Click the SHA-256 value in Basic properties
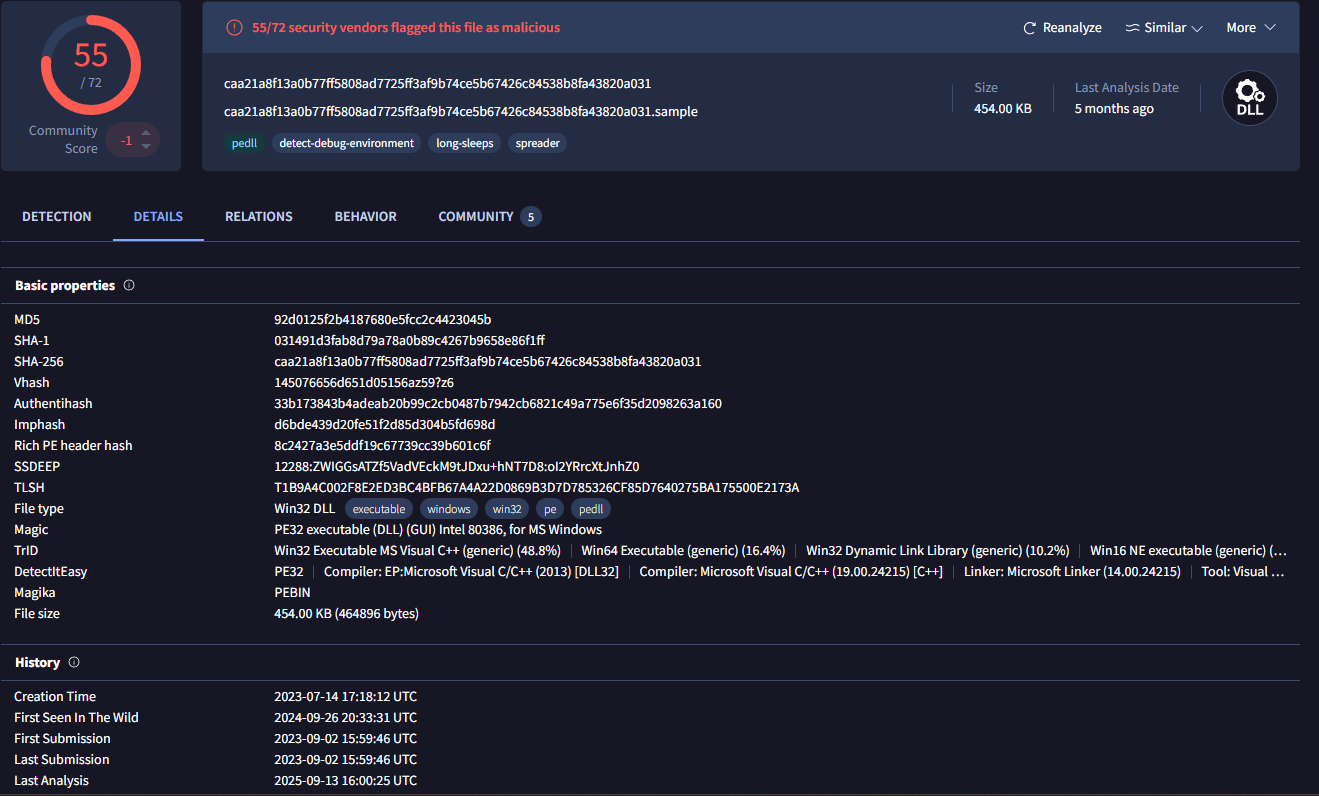Viewport: 1319px width, 796px height. (x=488, y=362)
